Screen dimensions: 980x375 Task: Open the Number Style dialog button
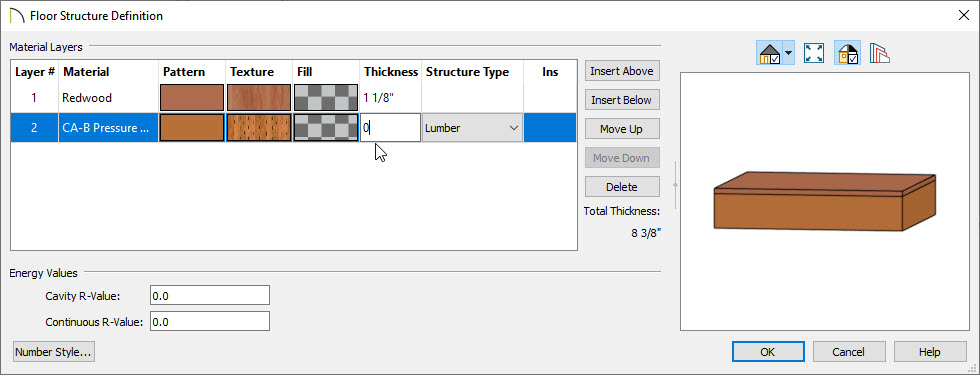54,352
